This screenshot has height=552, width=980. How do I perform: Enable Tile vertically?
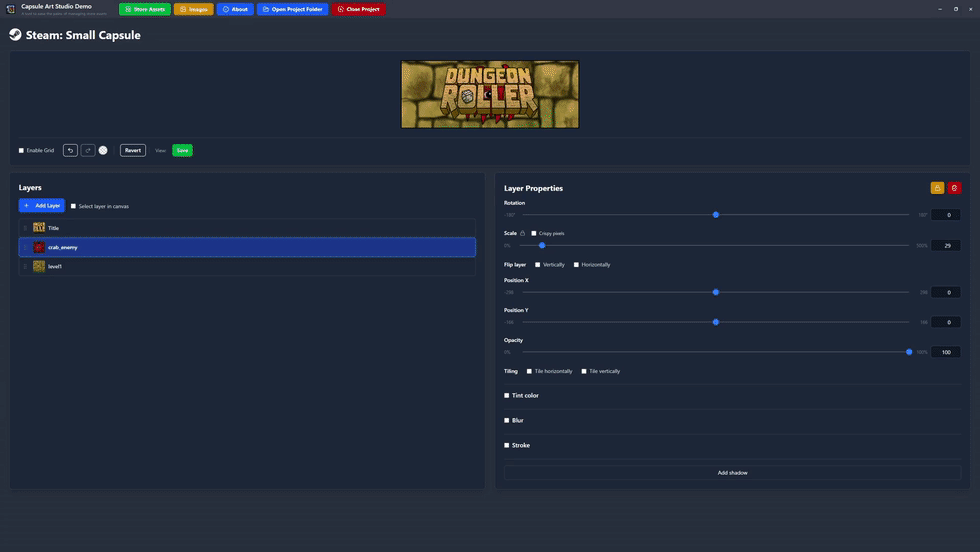coord(584,371)
